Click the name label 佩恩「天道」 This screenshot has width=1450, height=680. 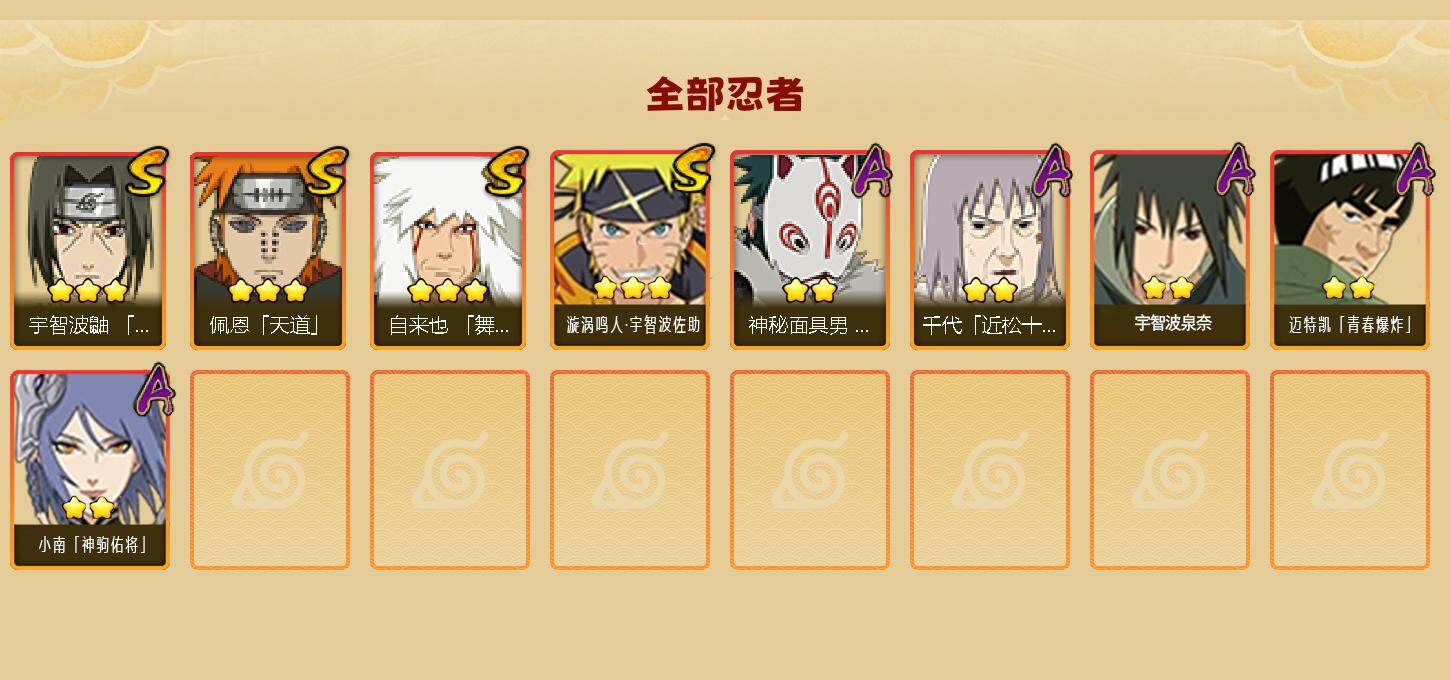point(265,326)
